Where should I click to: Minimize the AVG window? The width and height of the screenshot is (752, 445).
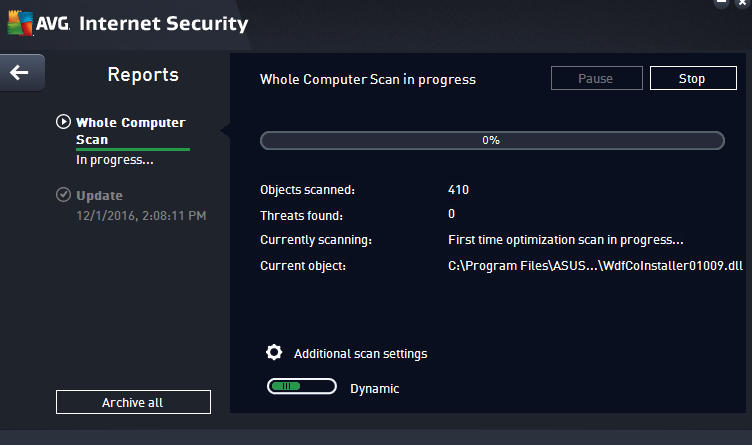click(721, 5)
